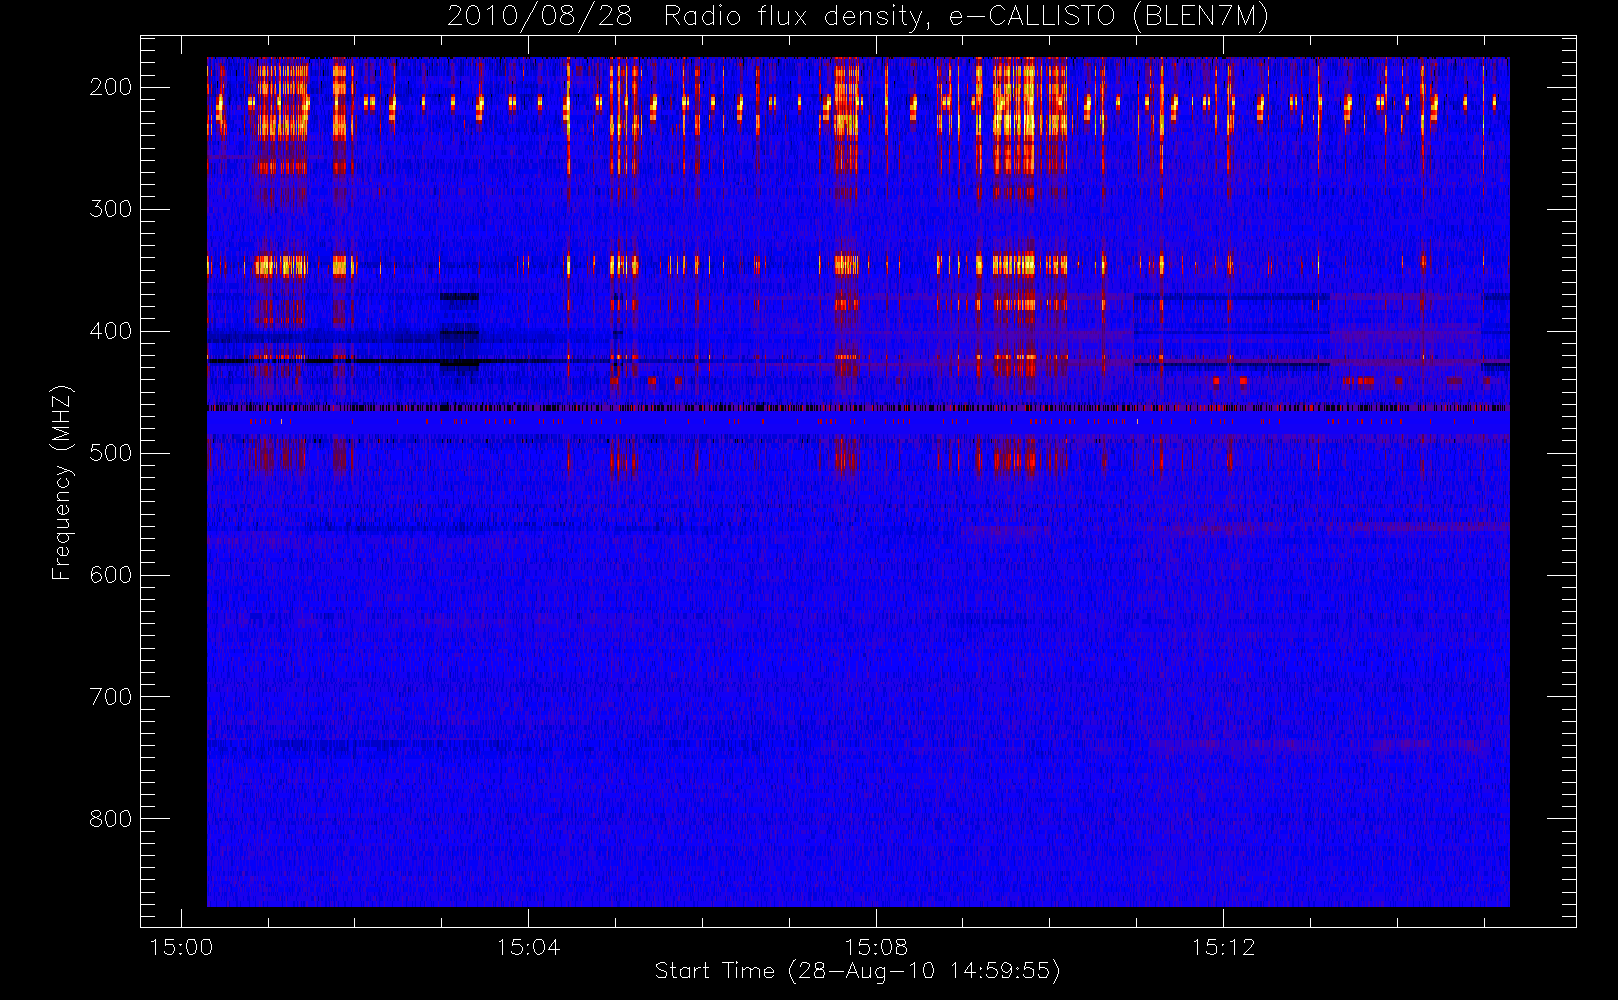Click the 700 frequency tick label

[111, 697]
